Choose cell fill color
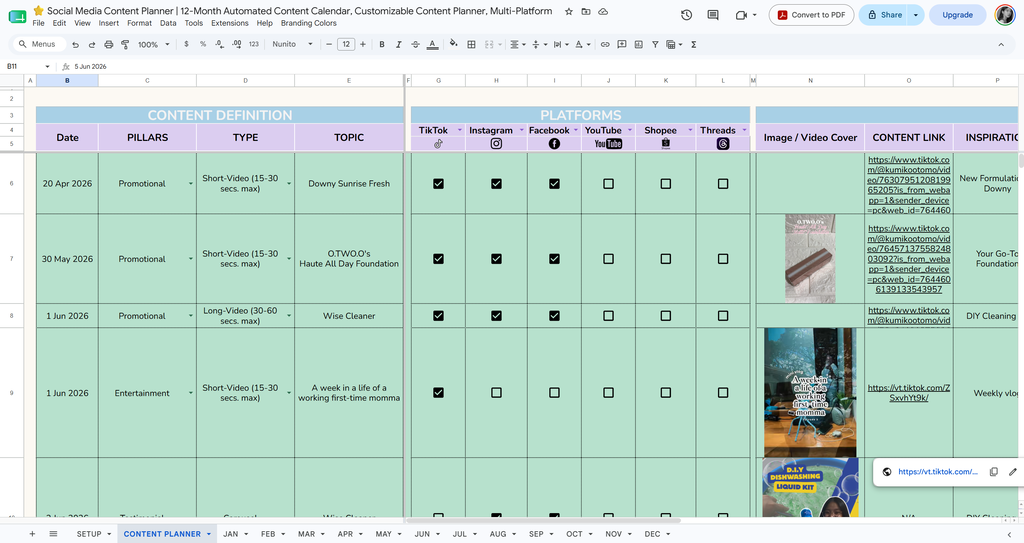 [454, 44]
